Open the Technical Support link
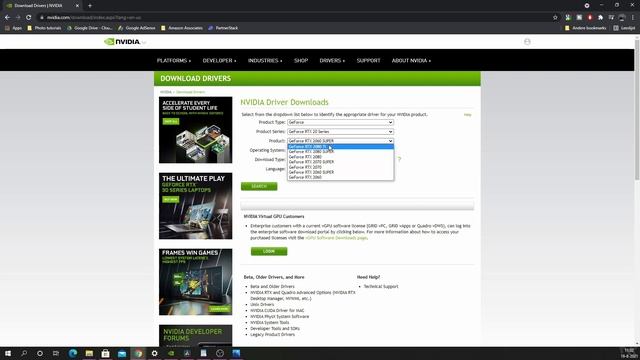640x360 pixels. [381, 287]
